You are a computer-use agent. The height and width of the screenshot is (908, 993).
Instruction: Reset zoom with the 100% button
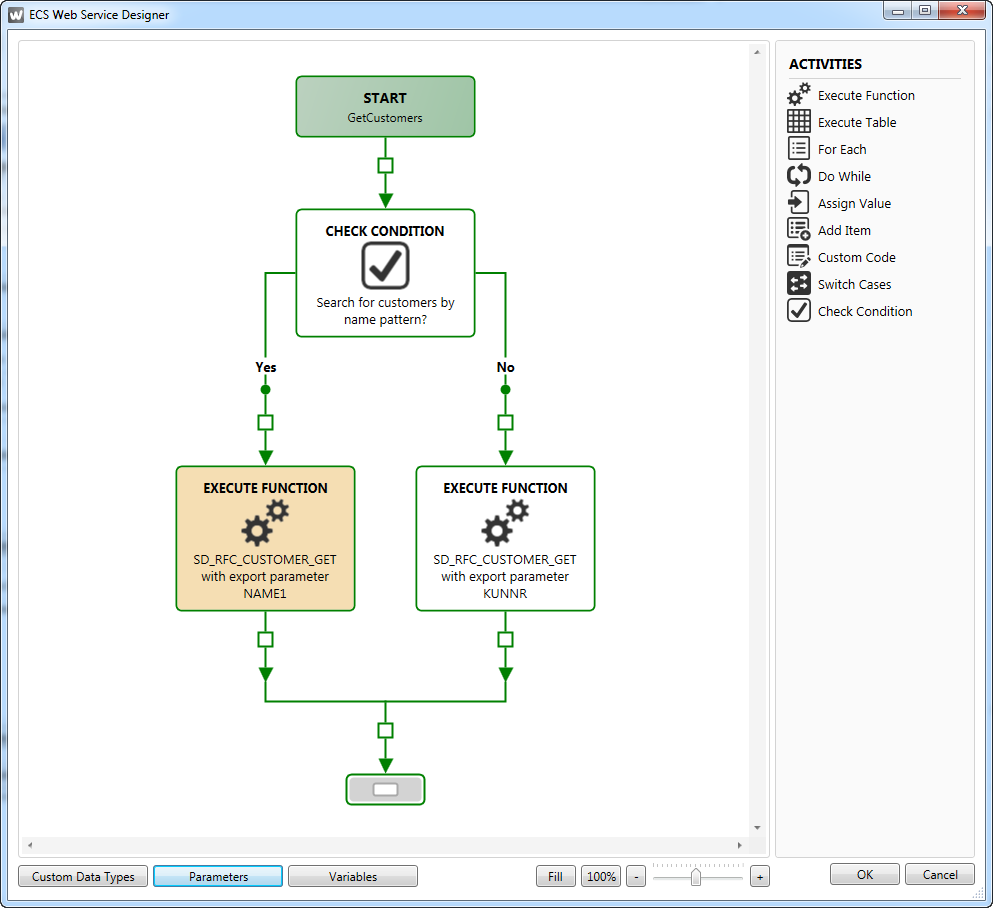tap(601, 877)
